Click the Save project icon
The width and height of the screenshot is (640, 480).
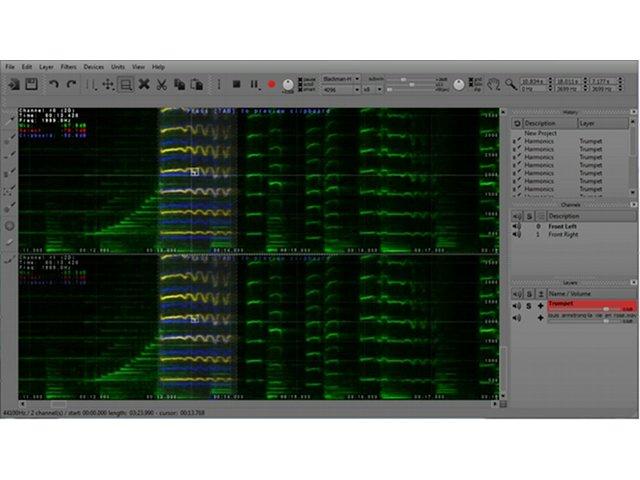point(31,85)
